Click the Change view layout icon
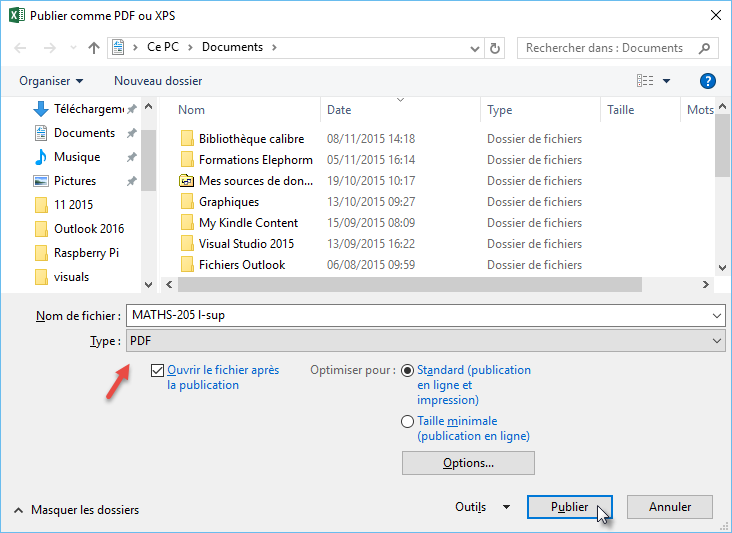The width and height of the screenshot is (732, 533). point(646,81)
